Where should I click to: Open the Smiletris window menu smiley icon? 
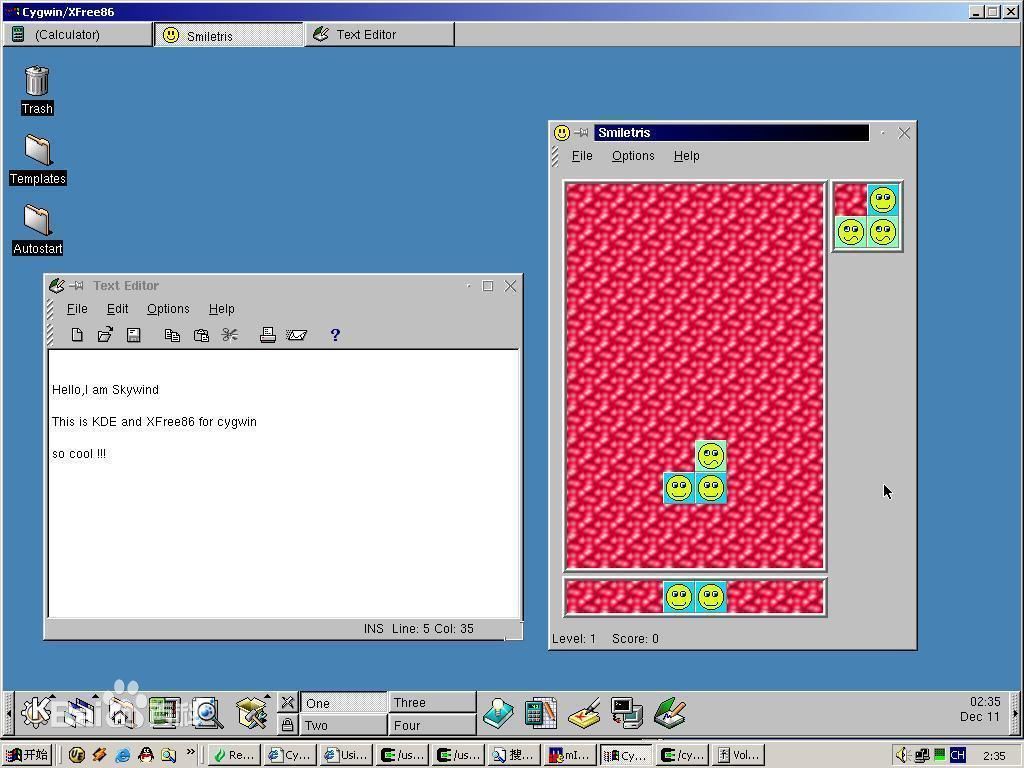click(x=562, y=133)
